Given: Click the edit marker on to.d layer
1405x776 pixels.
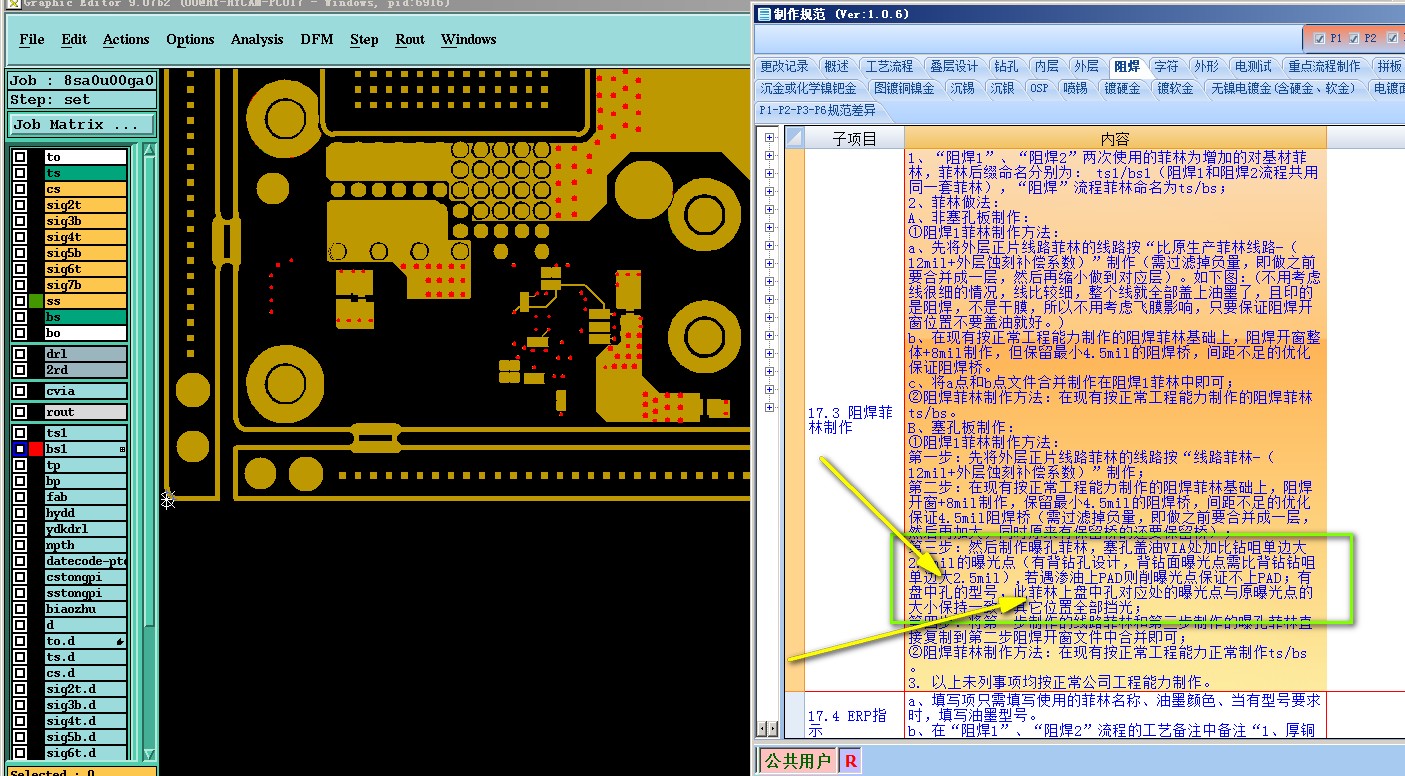Looking at the screenshot, I should point(120,641).
